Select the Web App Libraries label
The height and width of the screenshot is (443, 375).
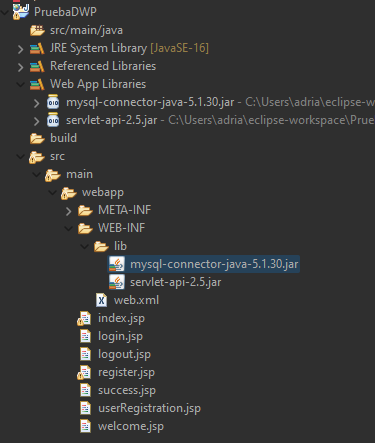click(98, 84)
